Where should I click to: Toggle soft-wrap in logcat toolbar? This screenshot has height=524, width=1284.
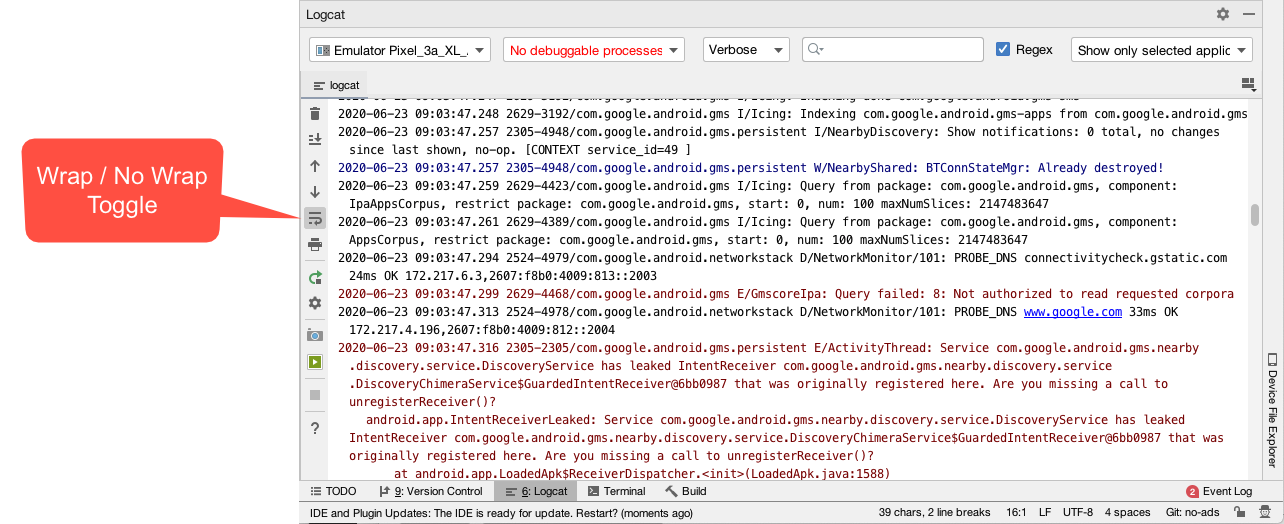pos(315,217)
